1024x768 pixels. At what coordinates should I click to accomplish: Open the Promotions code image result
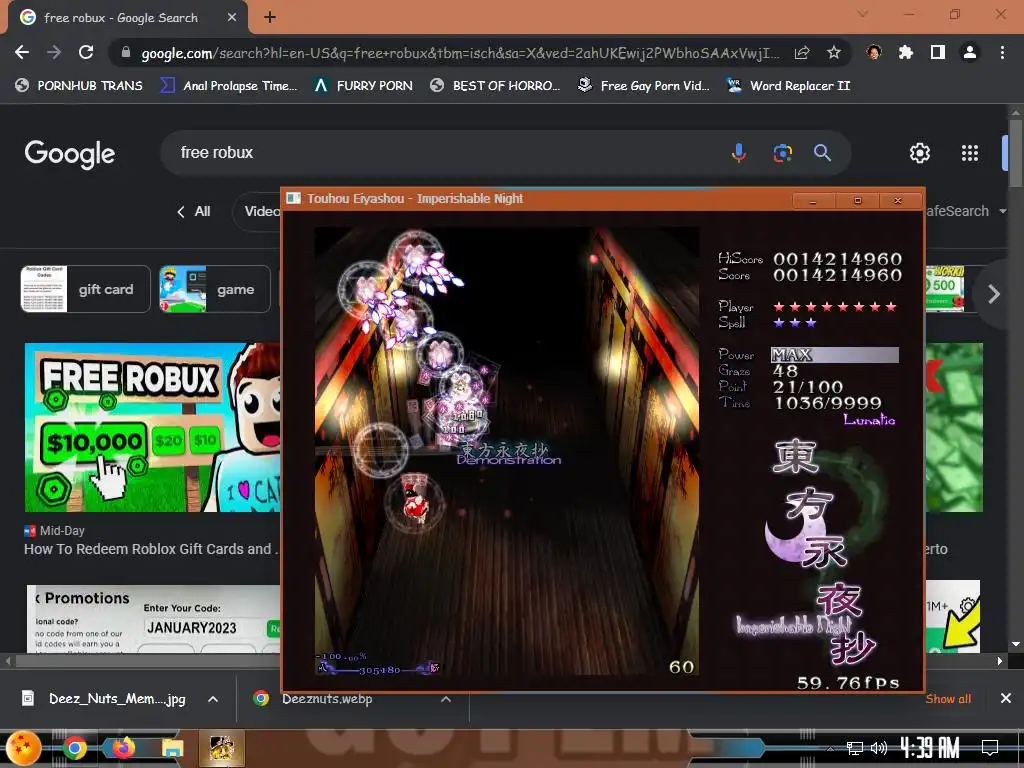(x=153, y=618)
